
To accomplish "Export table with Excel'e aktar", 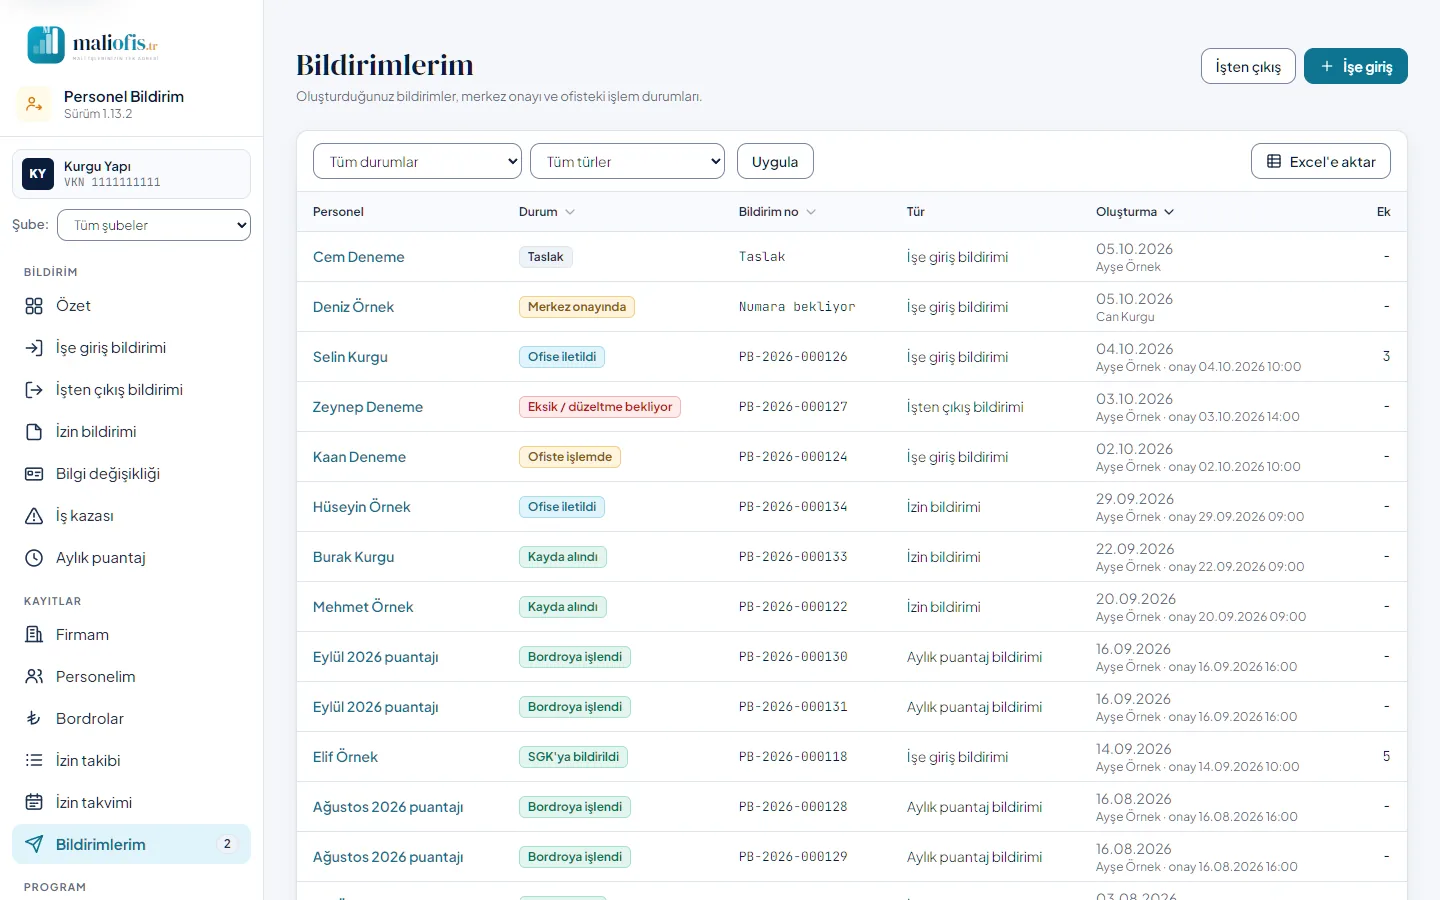I will click(x=1321, y=162).
